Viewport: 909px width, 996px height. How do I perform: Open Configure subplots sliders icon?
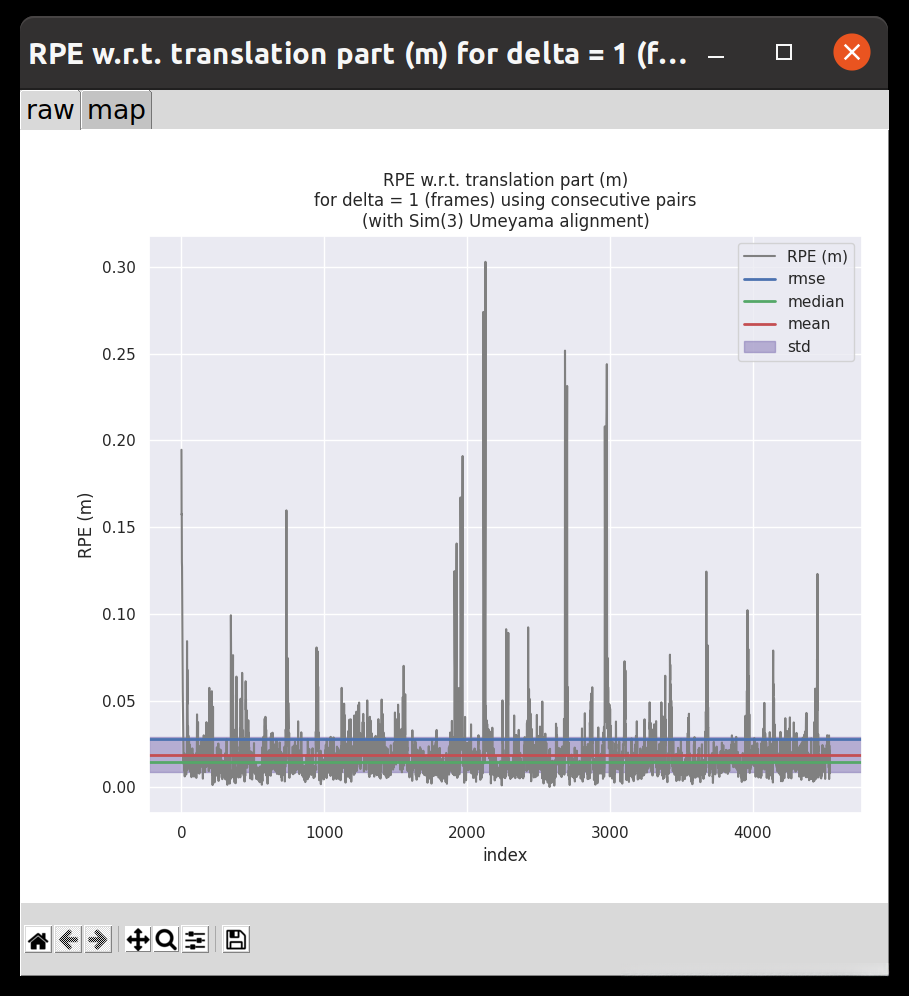point(195,939)
